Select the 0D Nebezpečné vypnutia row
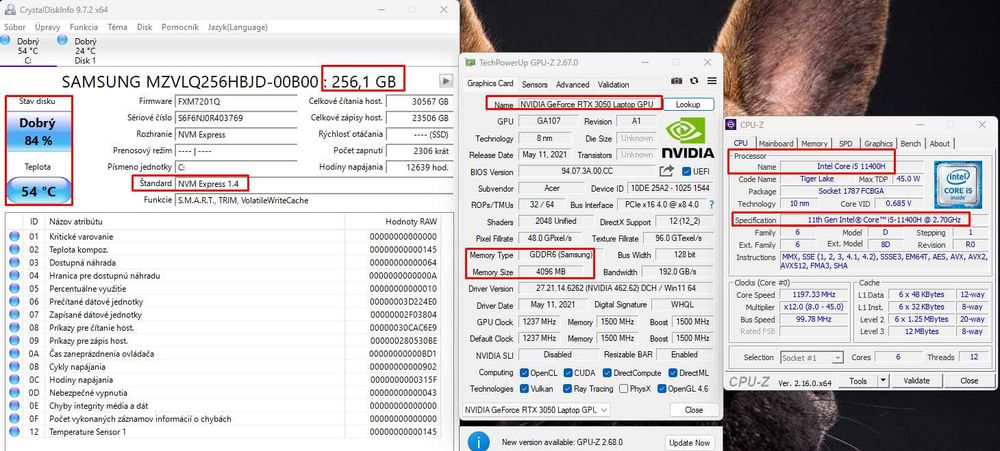Viewport: 1000px width, 451px height. pos(223,393)
